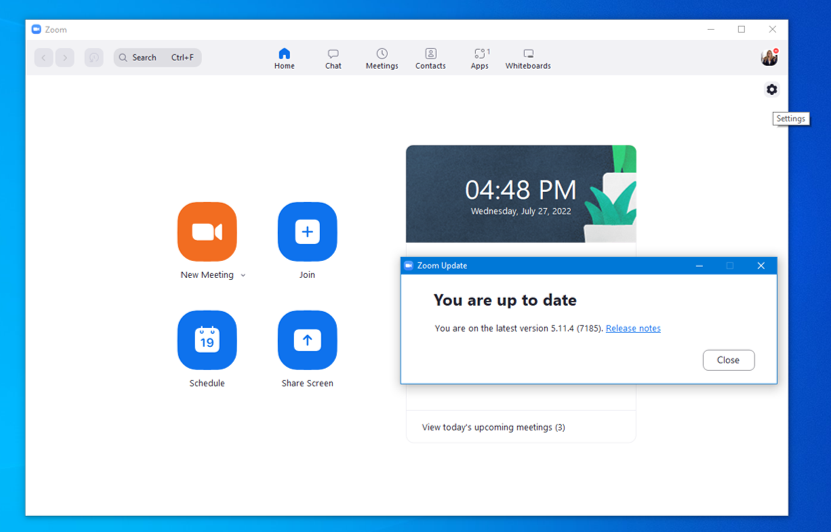831x532 pixels.
Task: Open the Contacts tab
Action: pos(430,58)
